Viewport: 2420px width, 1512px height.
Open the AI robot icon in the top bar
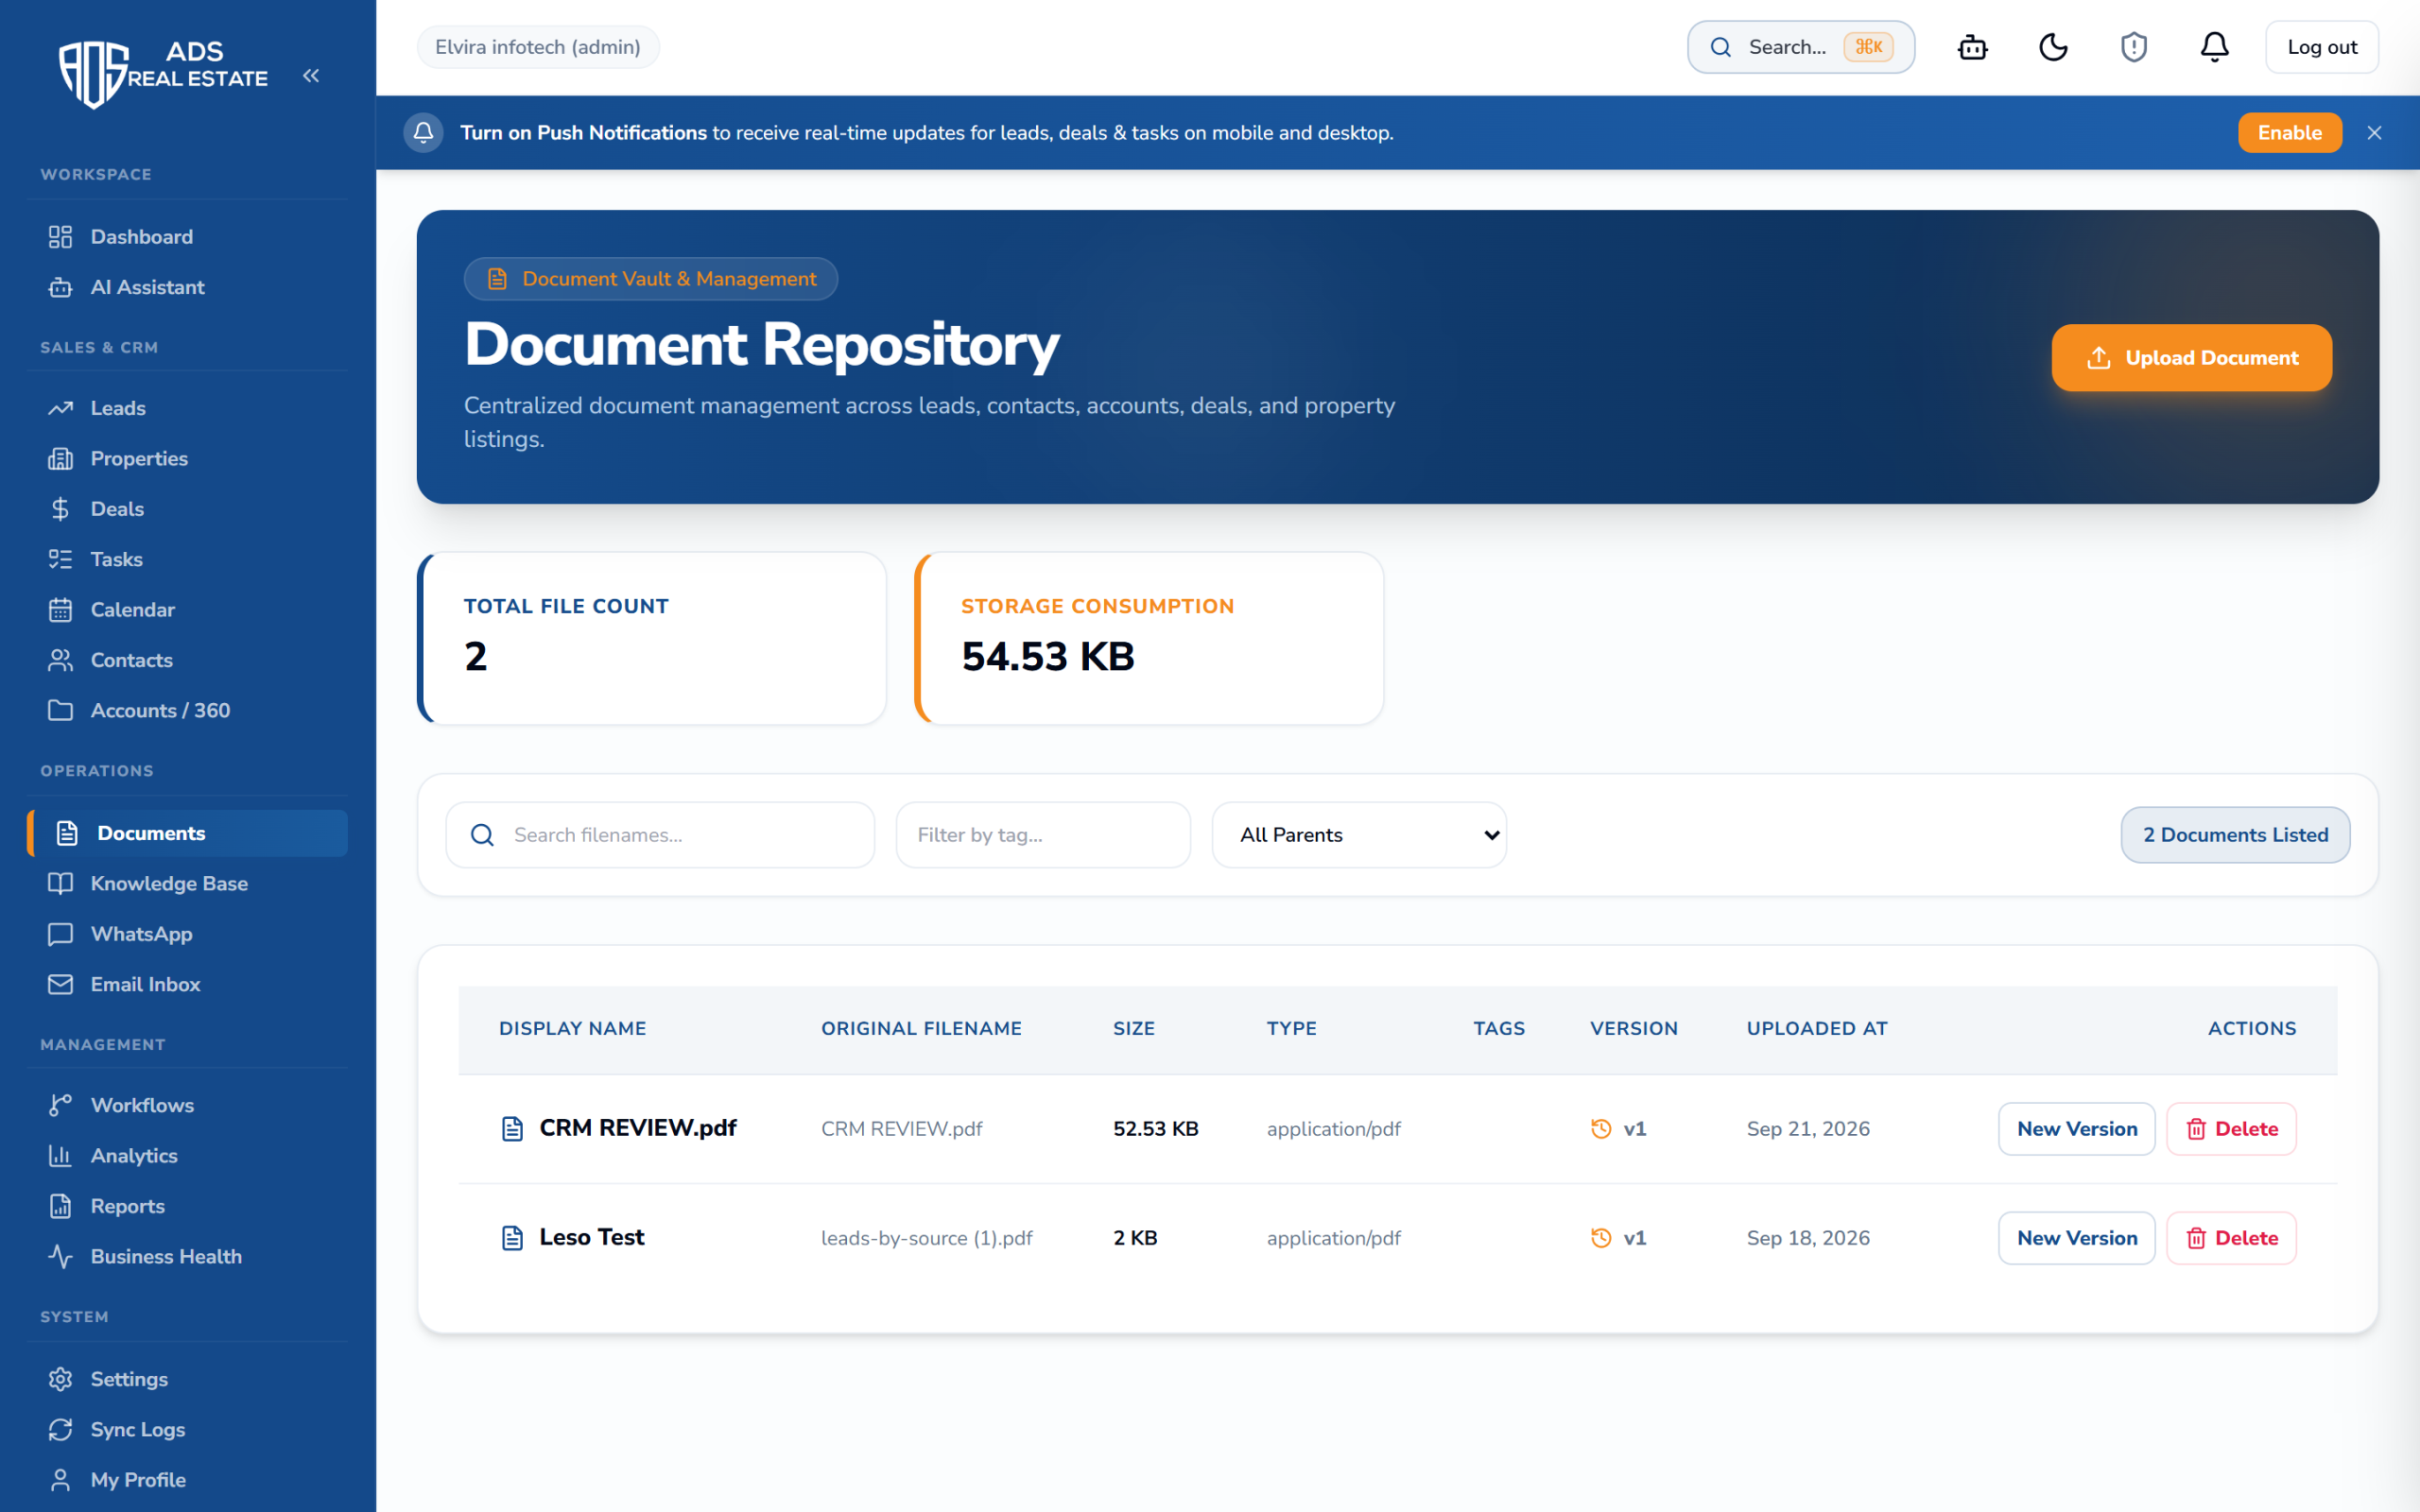point(1972,47)
